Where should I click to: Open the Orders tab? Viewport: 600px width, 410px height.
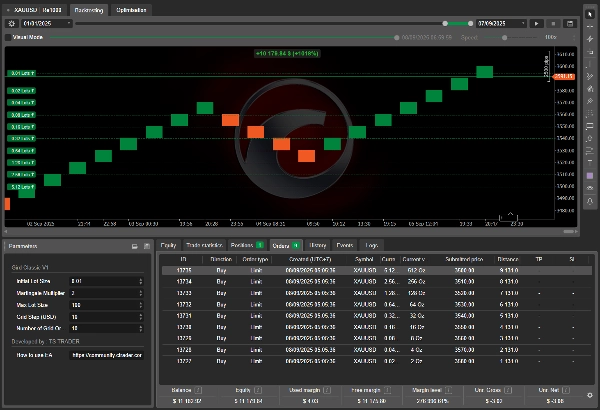[x=286, y=245]
